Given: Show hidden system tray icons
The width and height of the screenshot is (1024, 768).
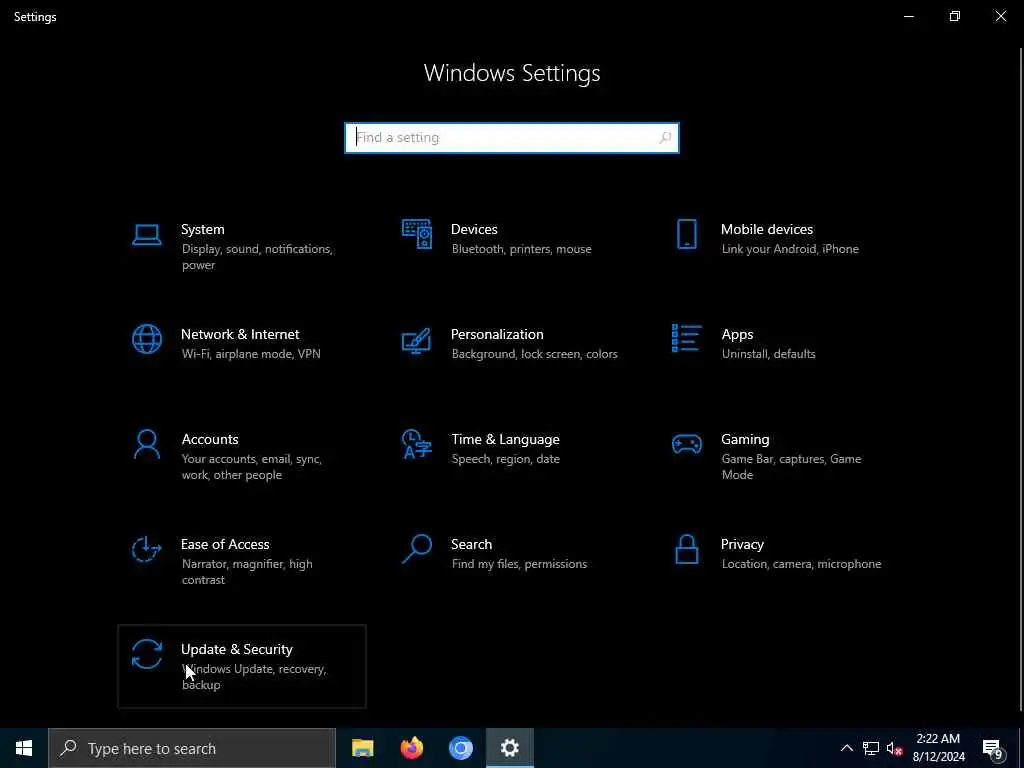Looking at the screenshot, I should point(846,748).
